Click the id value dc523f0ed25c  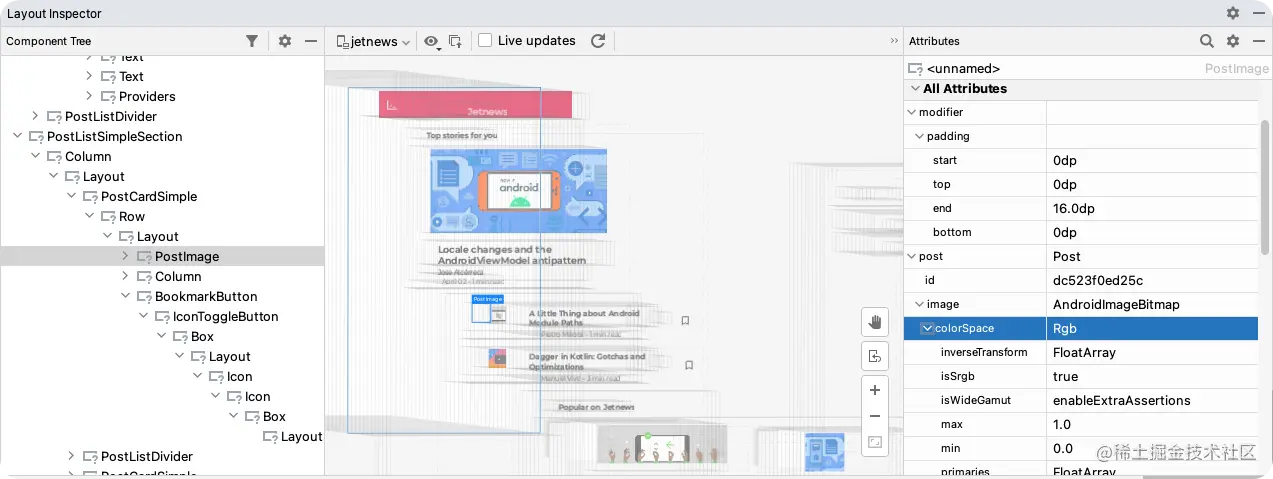[x=1098, y=280]
